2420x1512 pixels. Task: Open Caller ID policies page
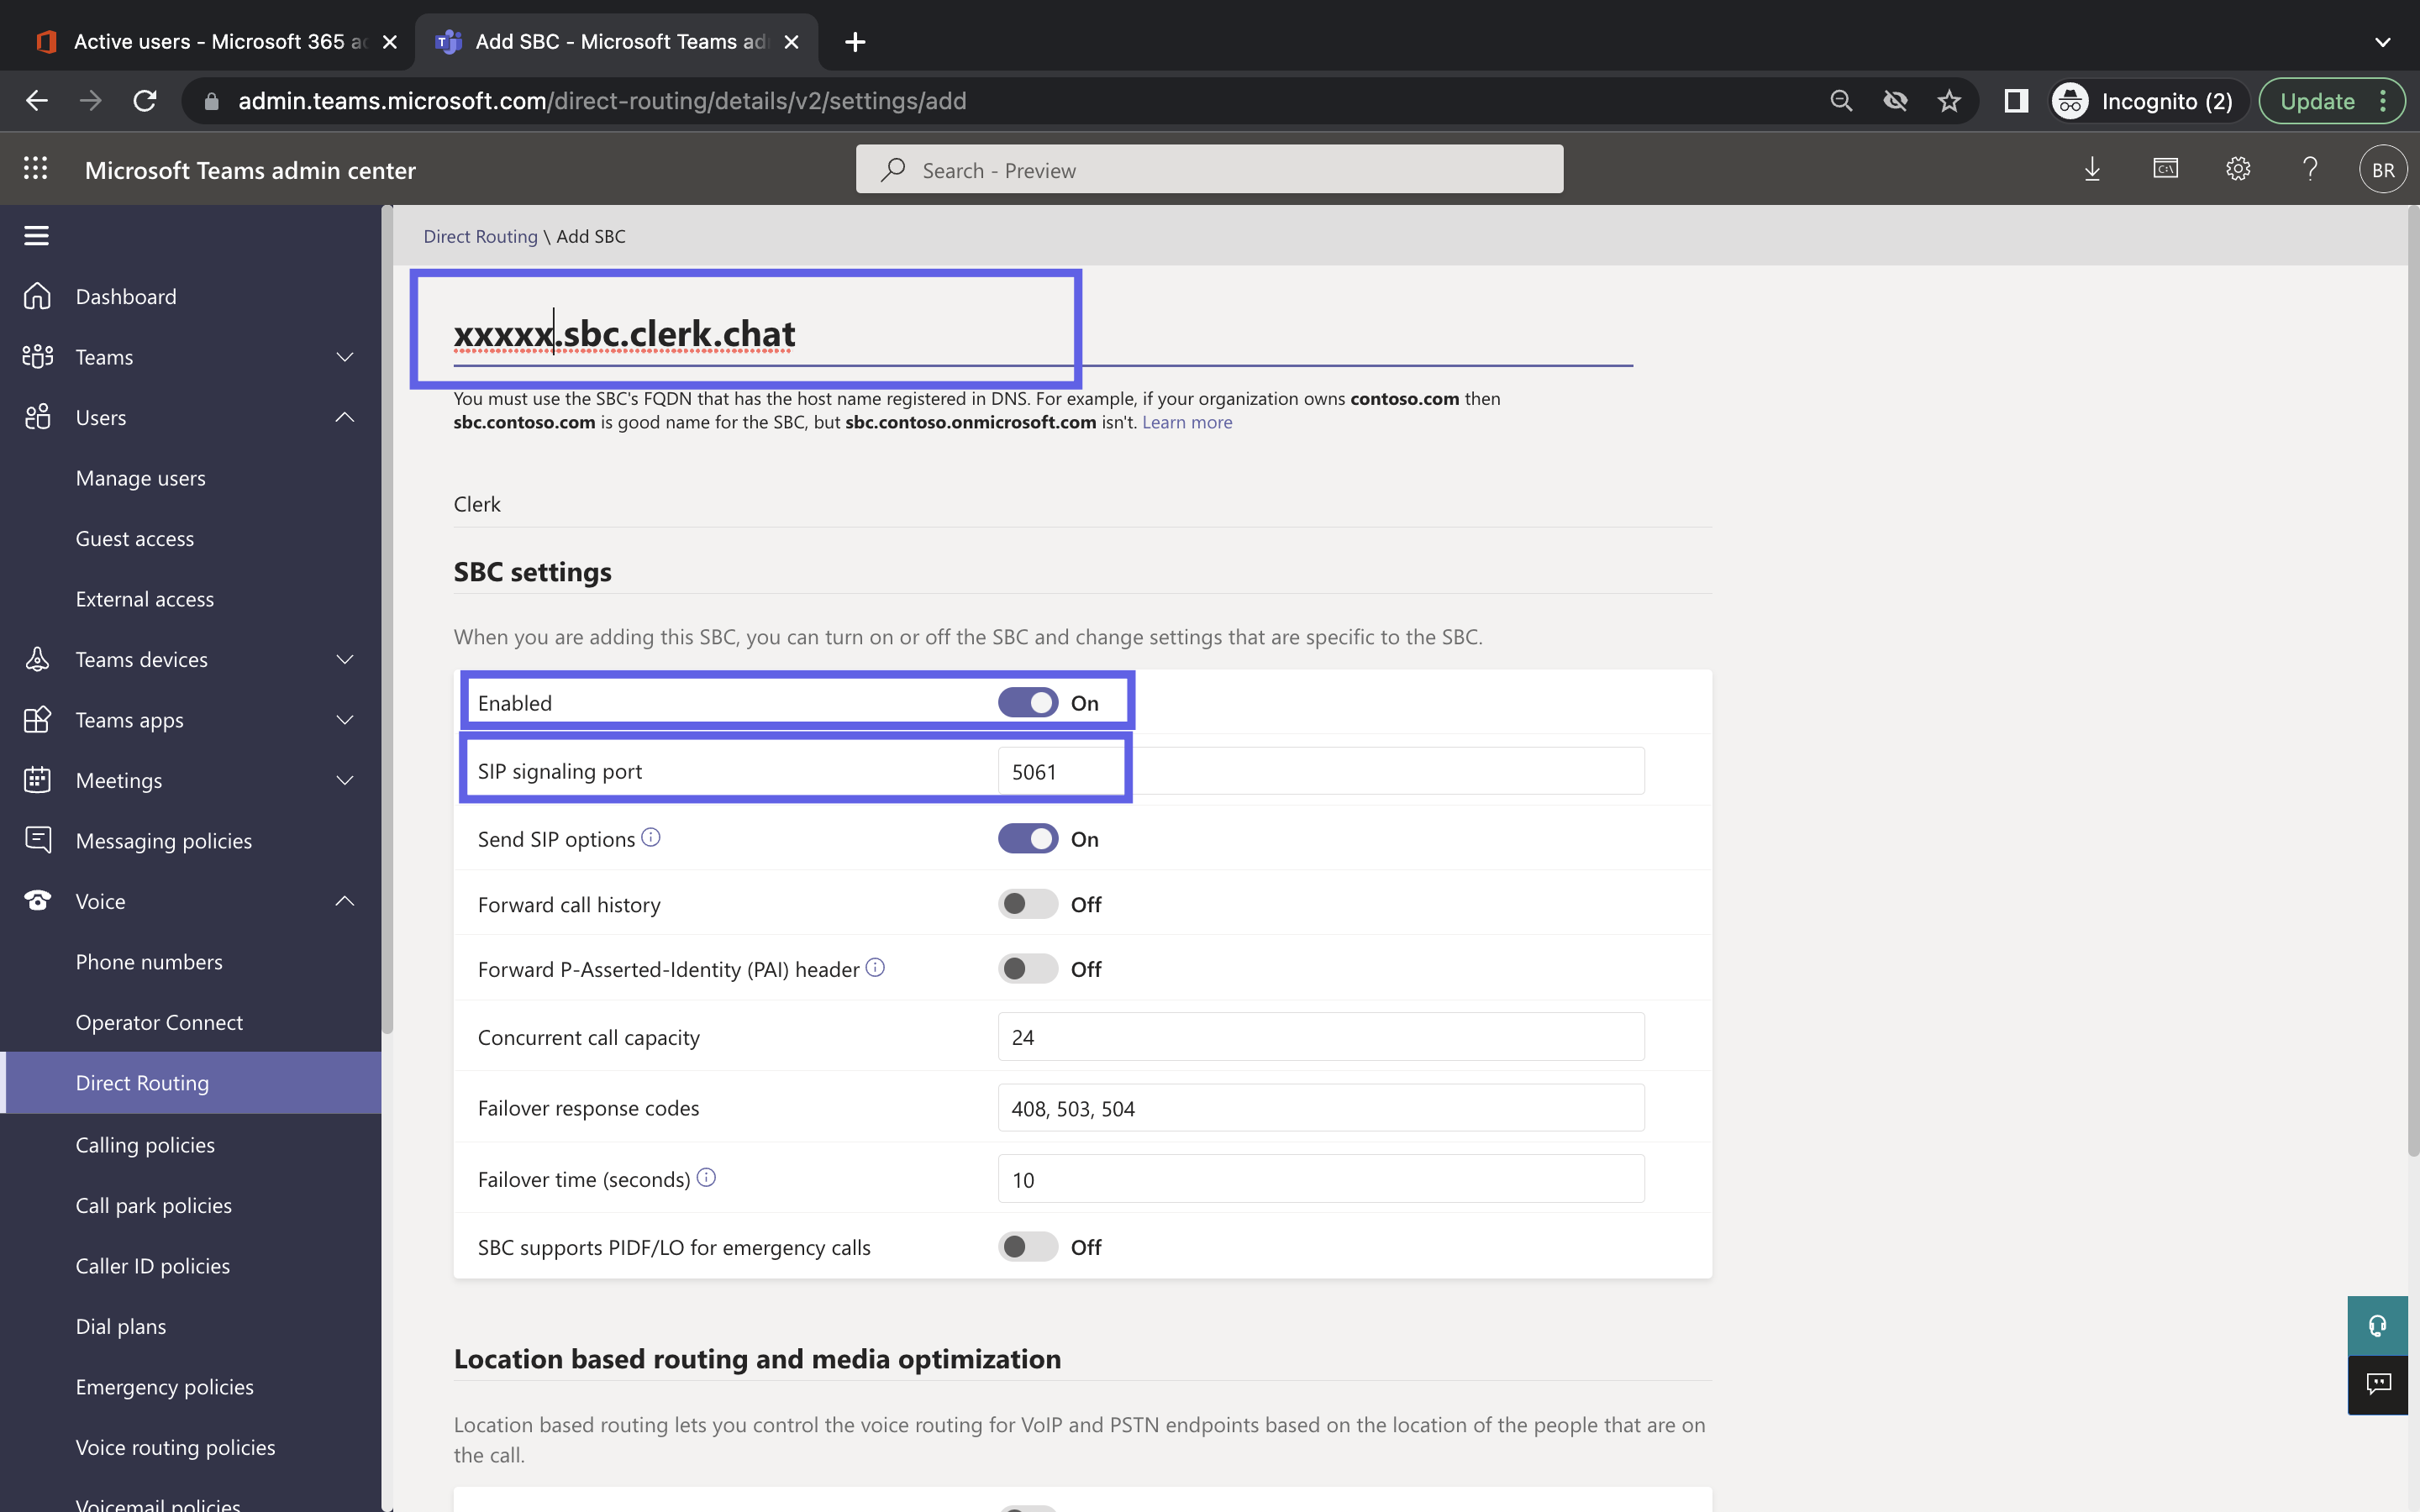point(152,1266)
